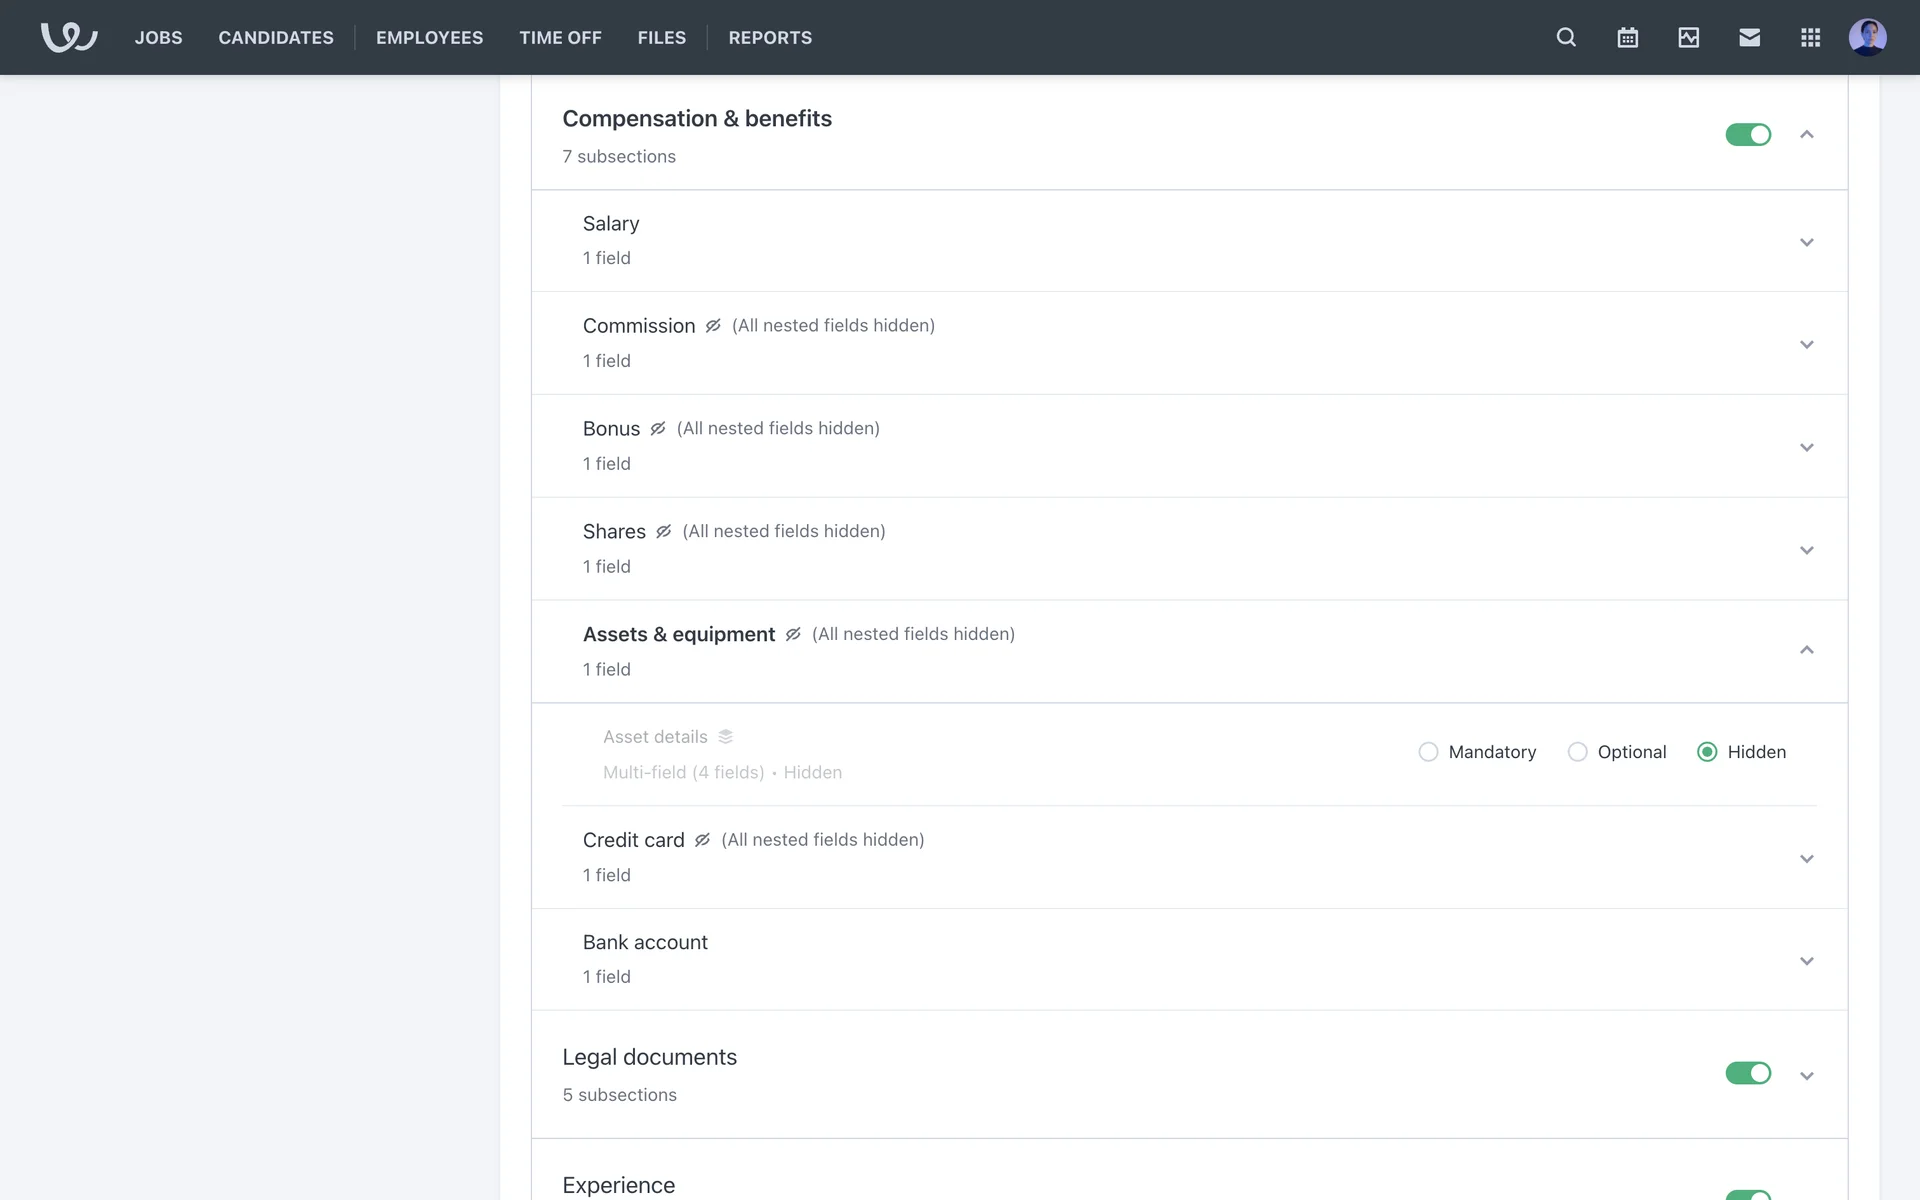
Task: Click the Asset details multi-field stack icon
Action: (x=726, y=737)
